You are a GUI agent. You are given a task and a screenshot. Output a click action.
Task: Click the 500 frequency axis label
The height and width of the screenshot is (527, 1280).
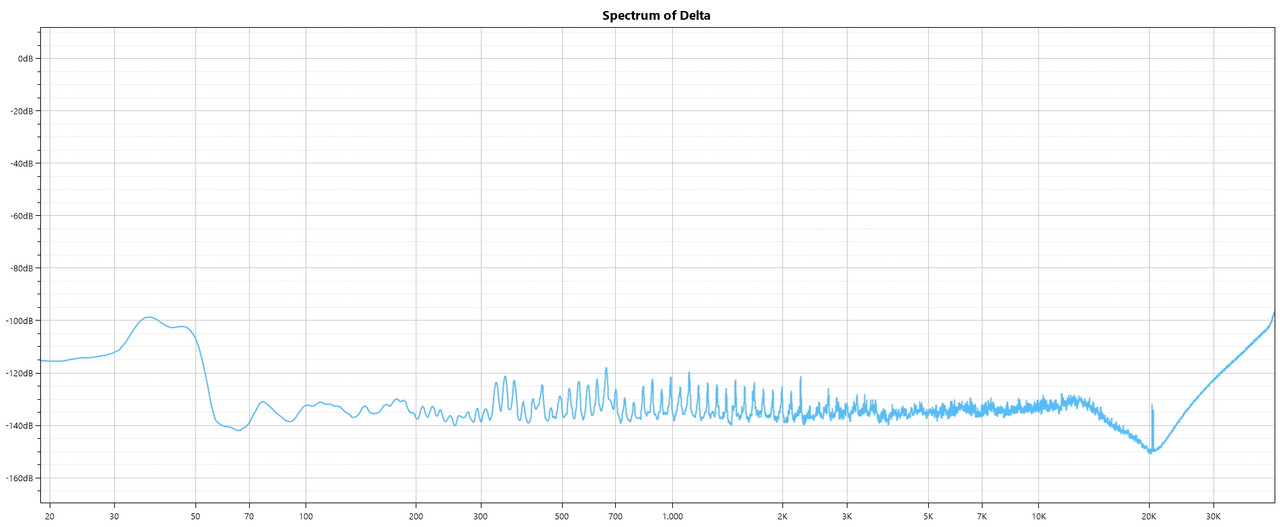point(562,518)
